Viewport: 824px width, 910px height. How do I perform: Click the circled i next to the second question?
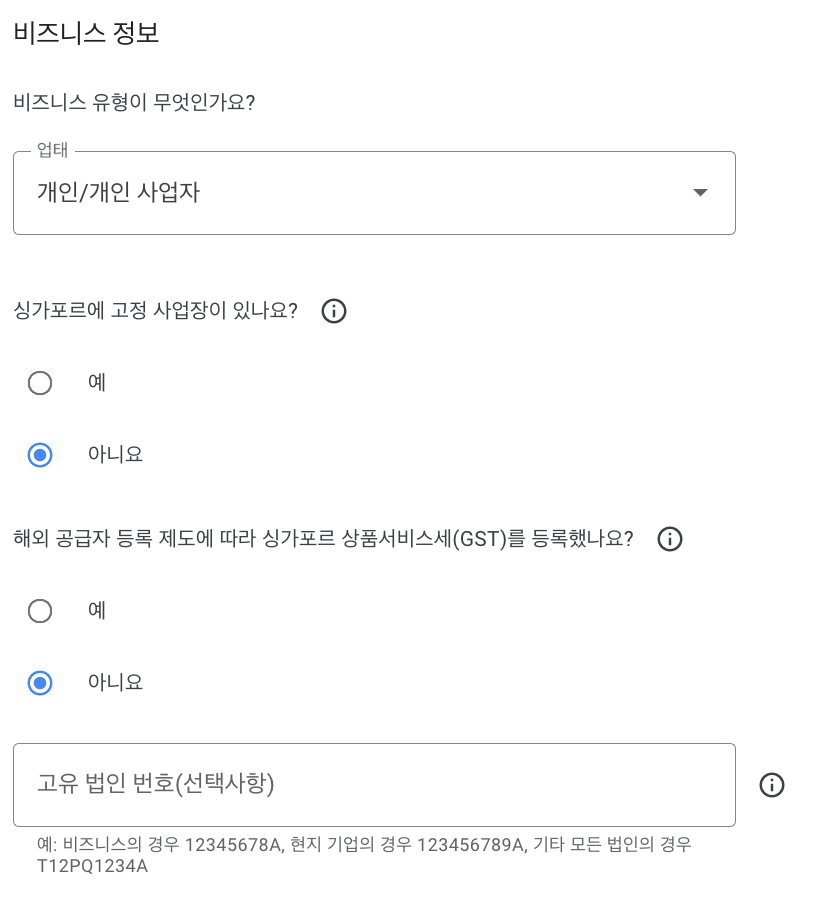point(670,540)
